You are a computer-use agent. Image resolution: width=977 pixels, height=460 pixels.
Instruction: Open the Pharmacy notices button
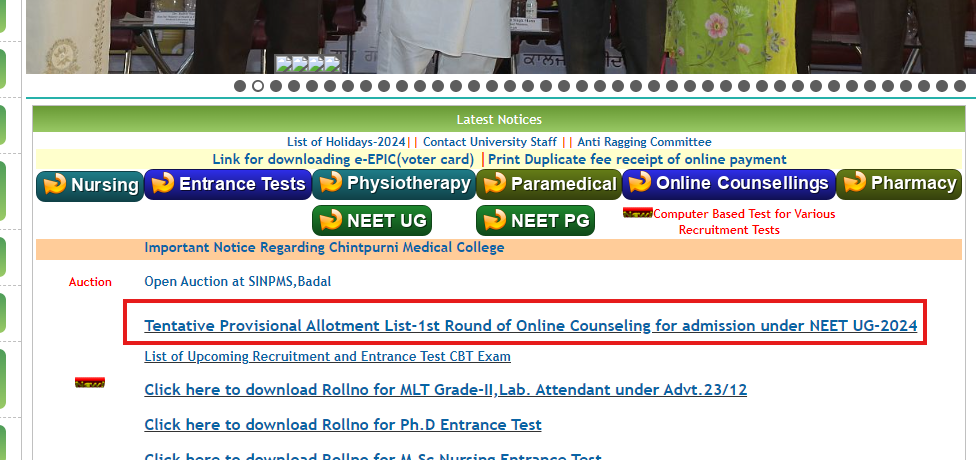click(899, 184)
